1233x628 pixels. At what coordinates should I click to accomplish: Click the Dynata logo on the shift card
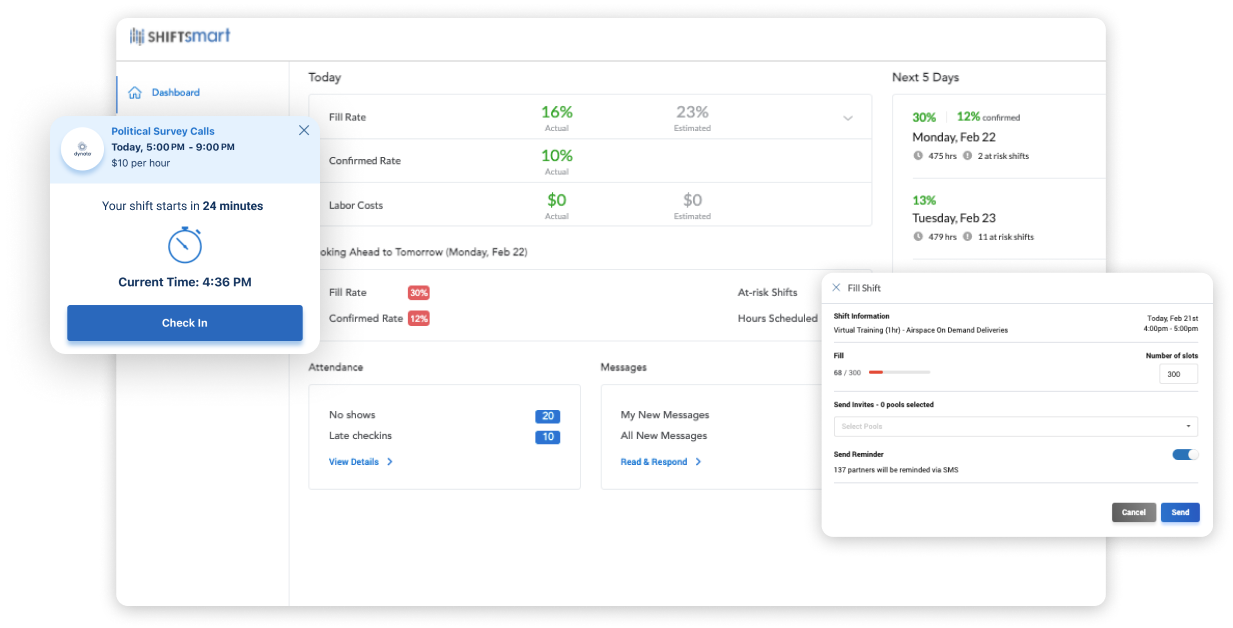click(x=82, y=147)
